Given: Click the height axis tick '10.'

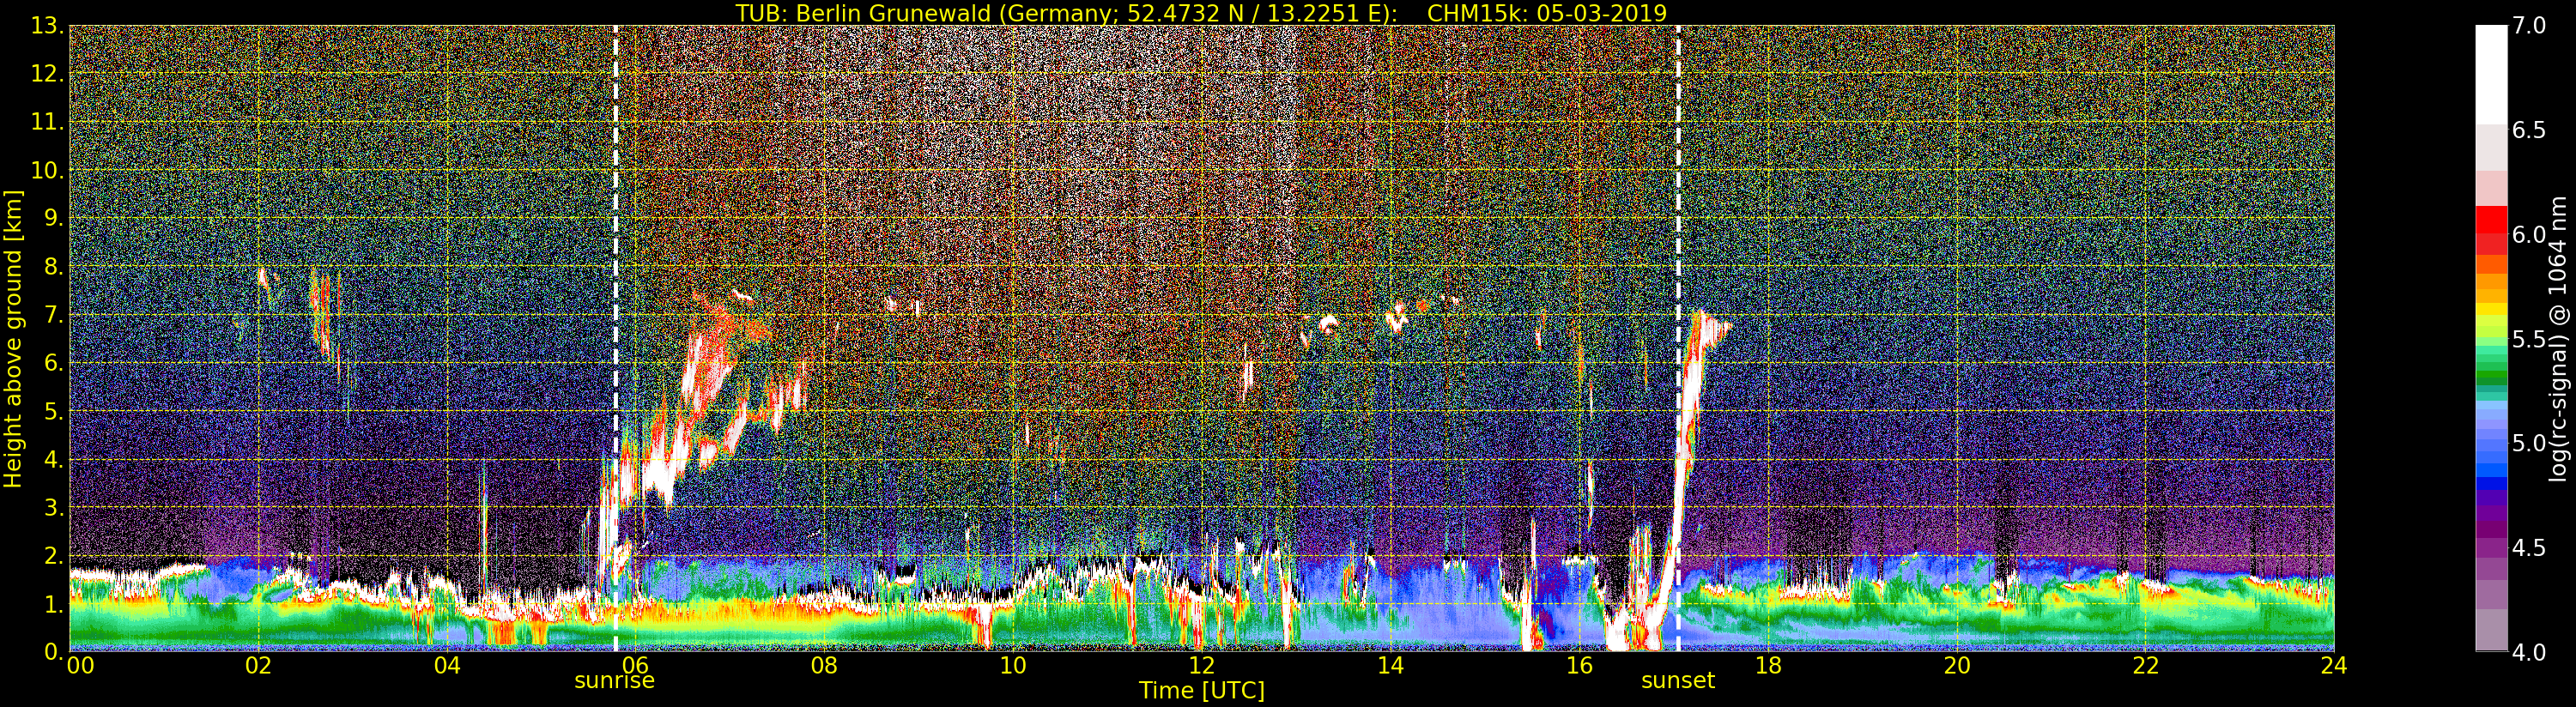Looking at the screenshot, I should 46,170.
